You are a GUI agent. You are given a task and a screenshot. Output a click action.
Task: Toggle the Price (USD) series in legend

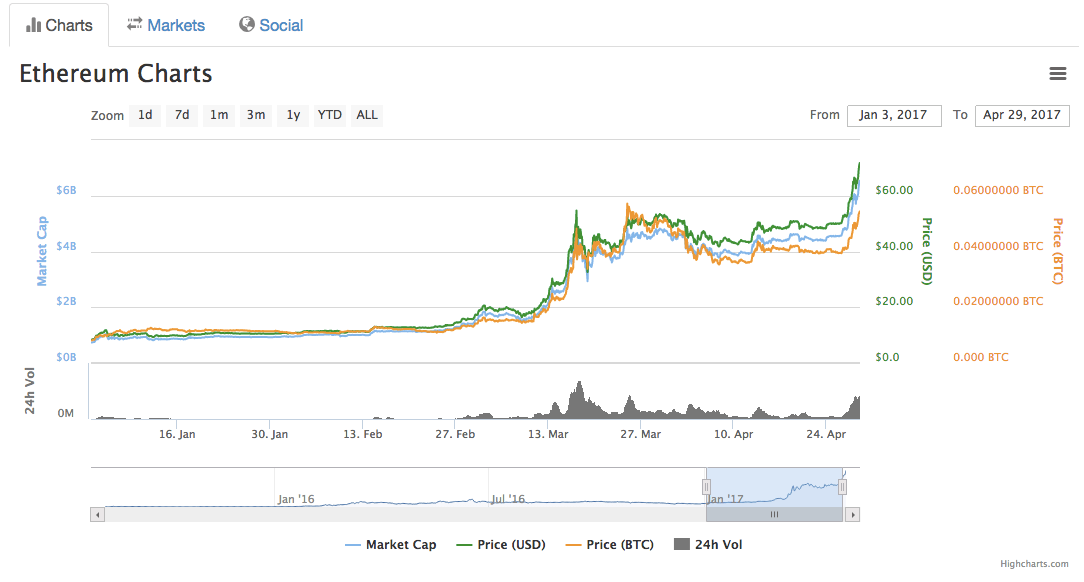click(501, 545)
